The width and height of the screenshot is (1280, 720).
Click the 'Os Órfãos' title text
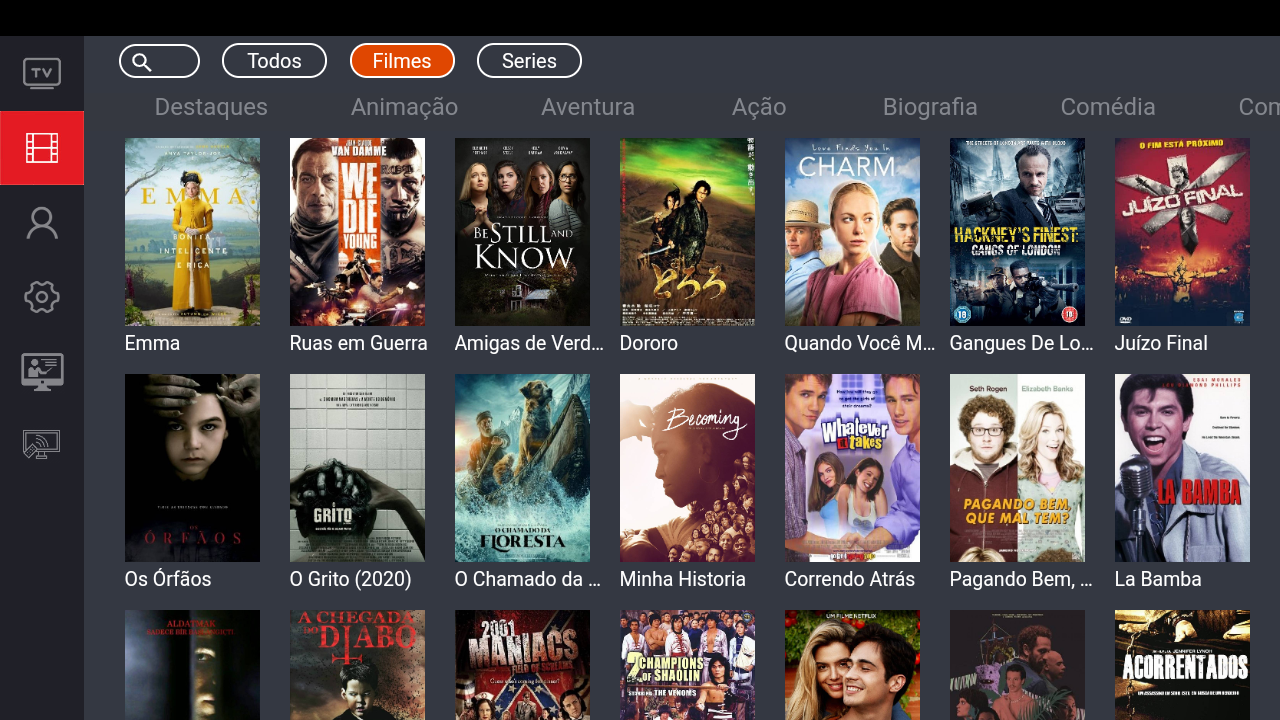pyautogui.click(x=168, y=579)
